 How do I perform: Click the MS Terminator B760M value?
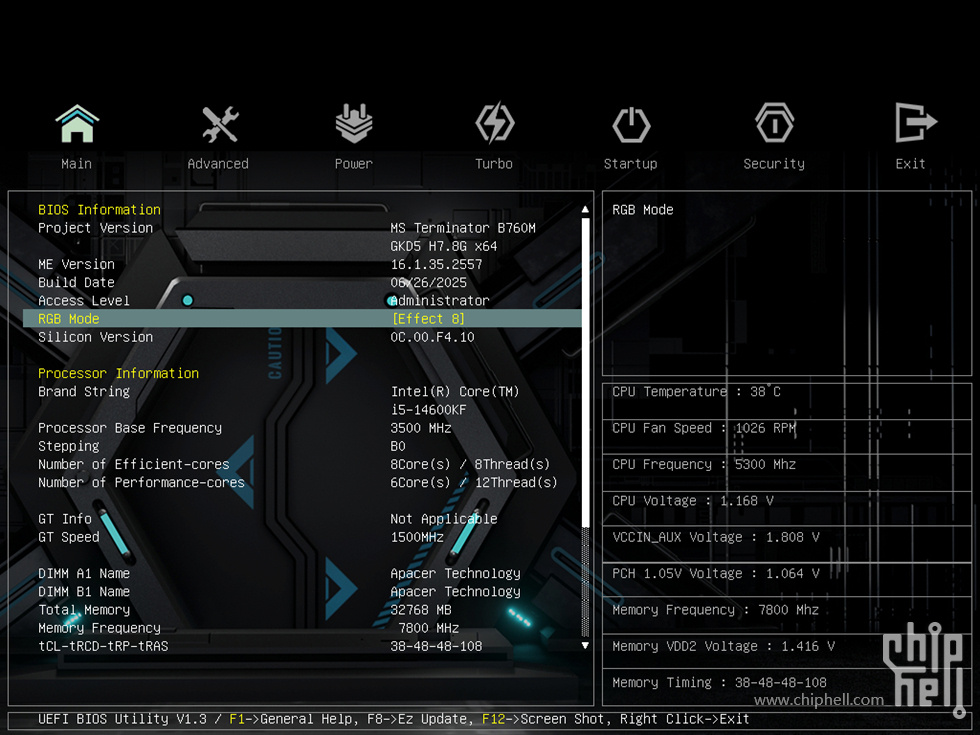[x=463, y=228]
